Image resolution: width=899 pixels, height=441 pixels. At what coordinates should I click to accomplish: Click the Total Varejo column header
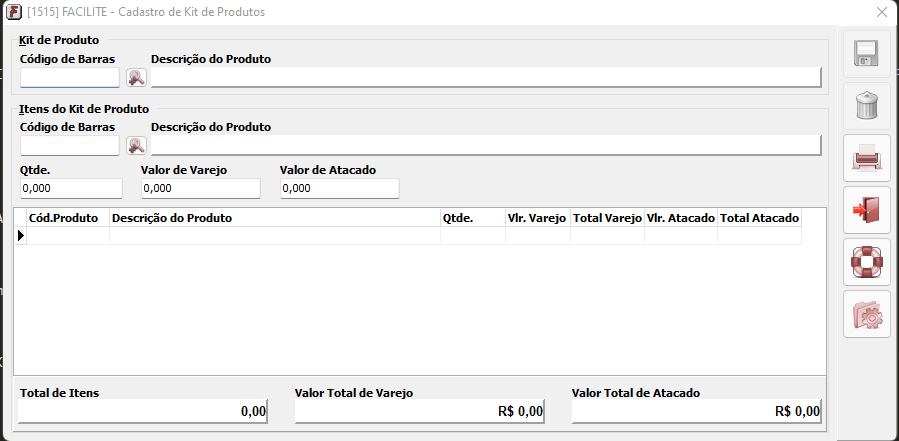(607, 218)
